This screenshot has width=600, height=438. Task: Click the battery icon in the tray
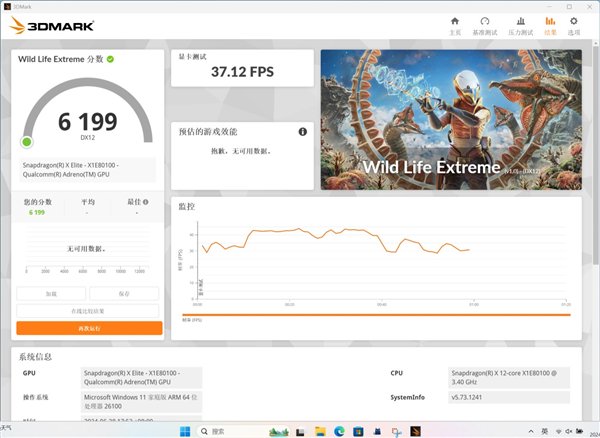pyautogui.click(x=580, y=431)
